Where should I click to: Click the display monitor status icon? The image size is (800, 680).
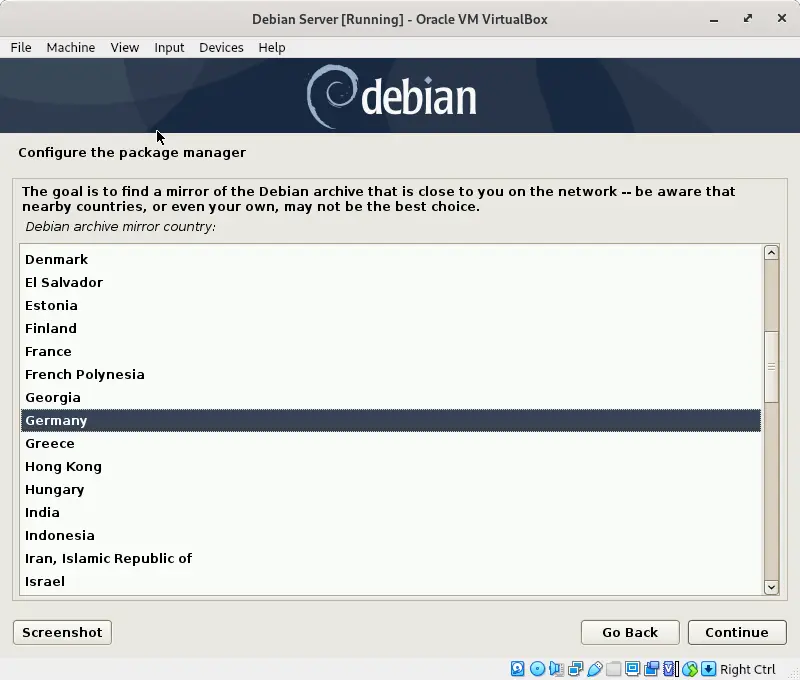(632, 668)
